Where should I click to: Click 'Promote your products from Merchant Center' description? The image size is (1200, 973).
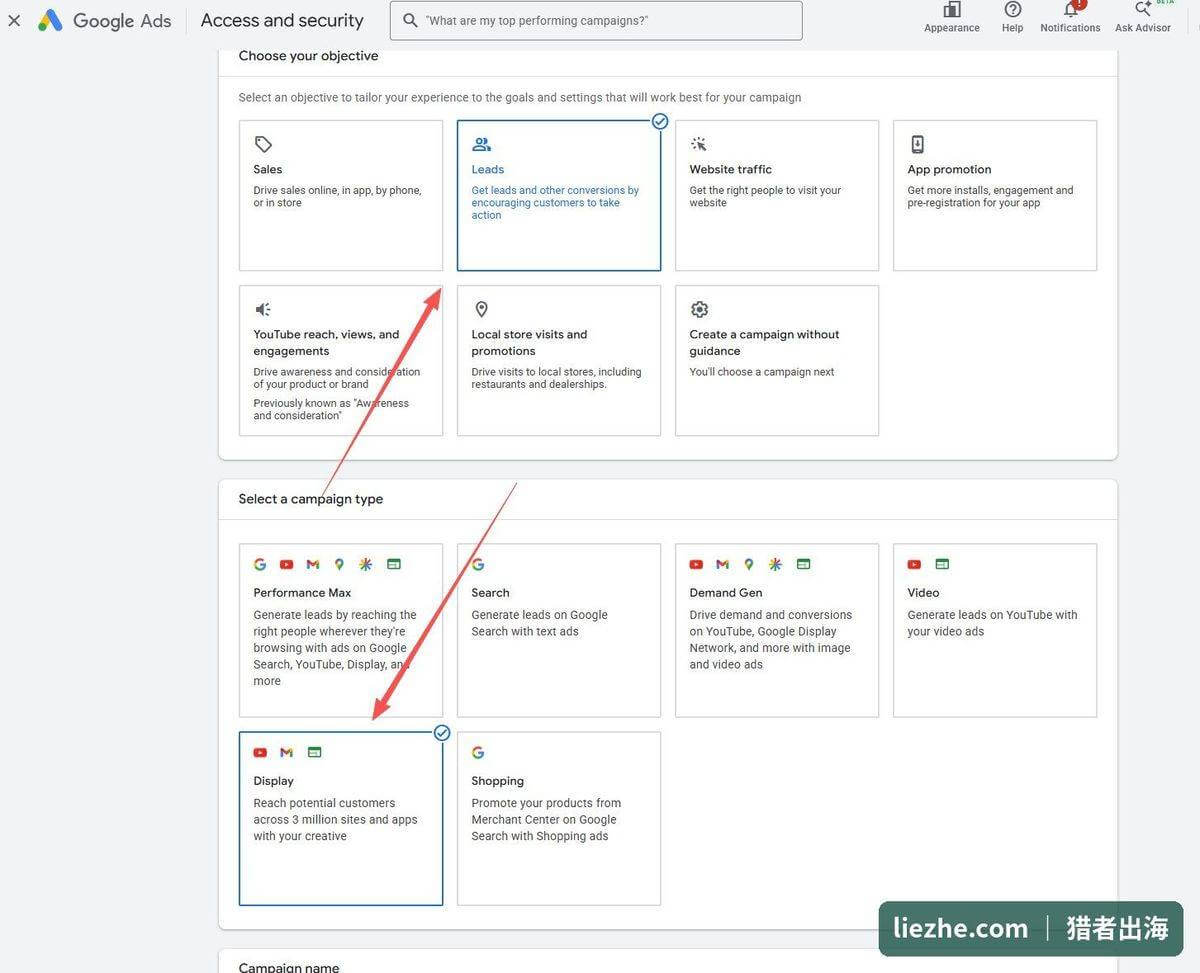click(x=546, y=819)
